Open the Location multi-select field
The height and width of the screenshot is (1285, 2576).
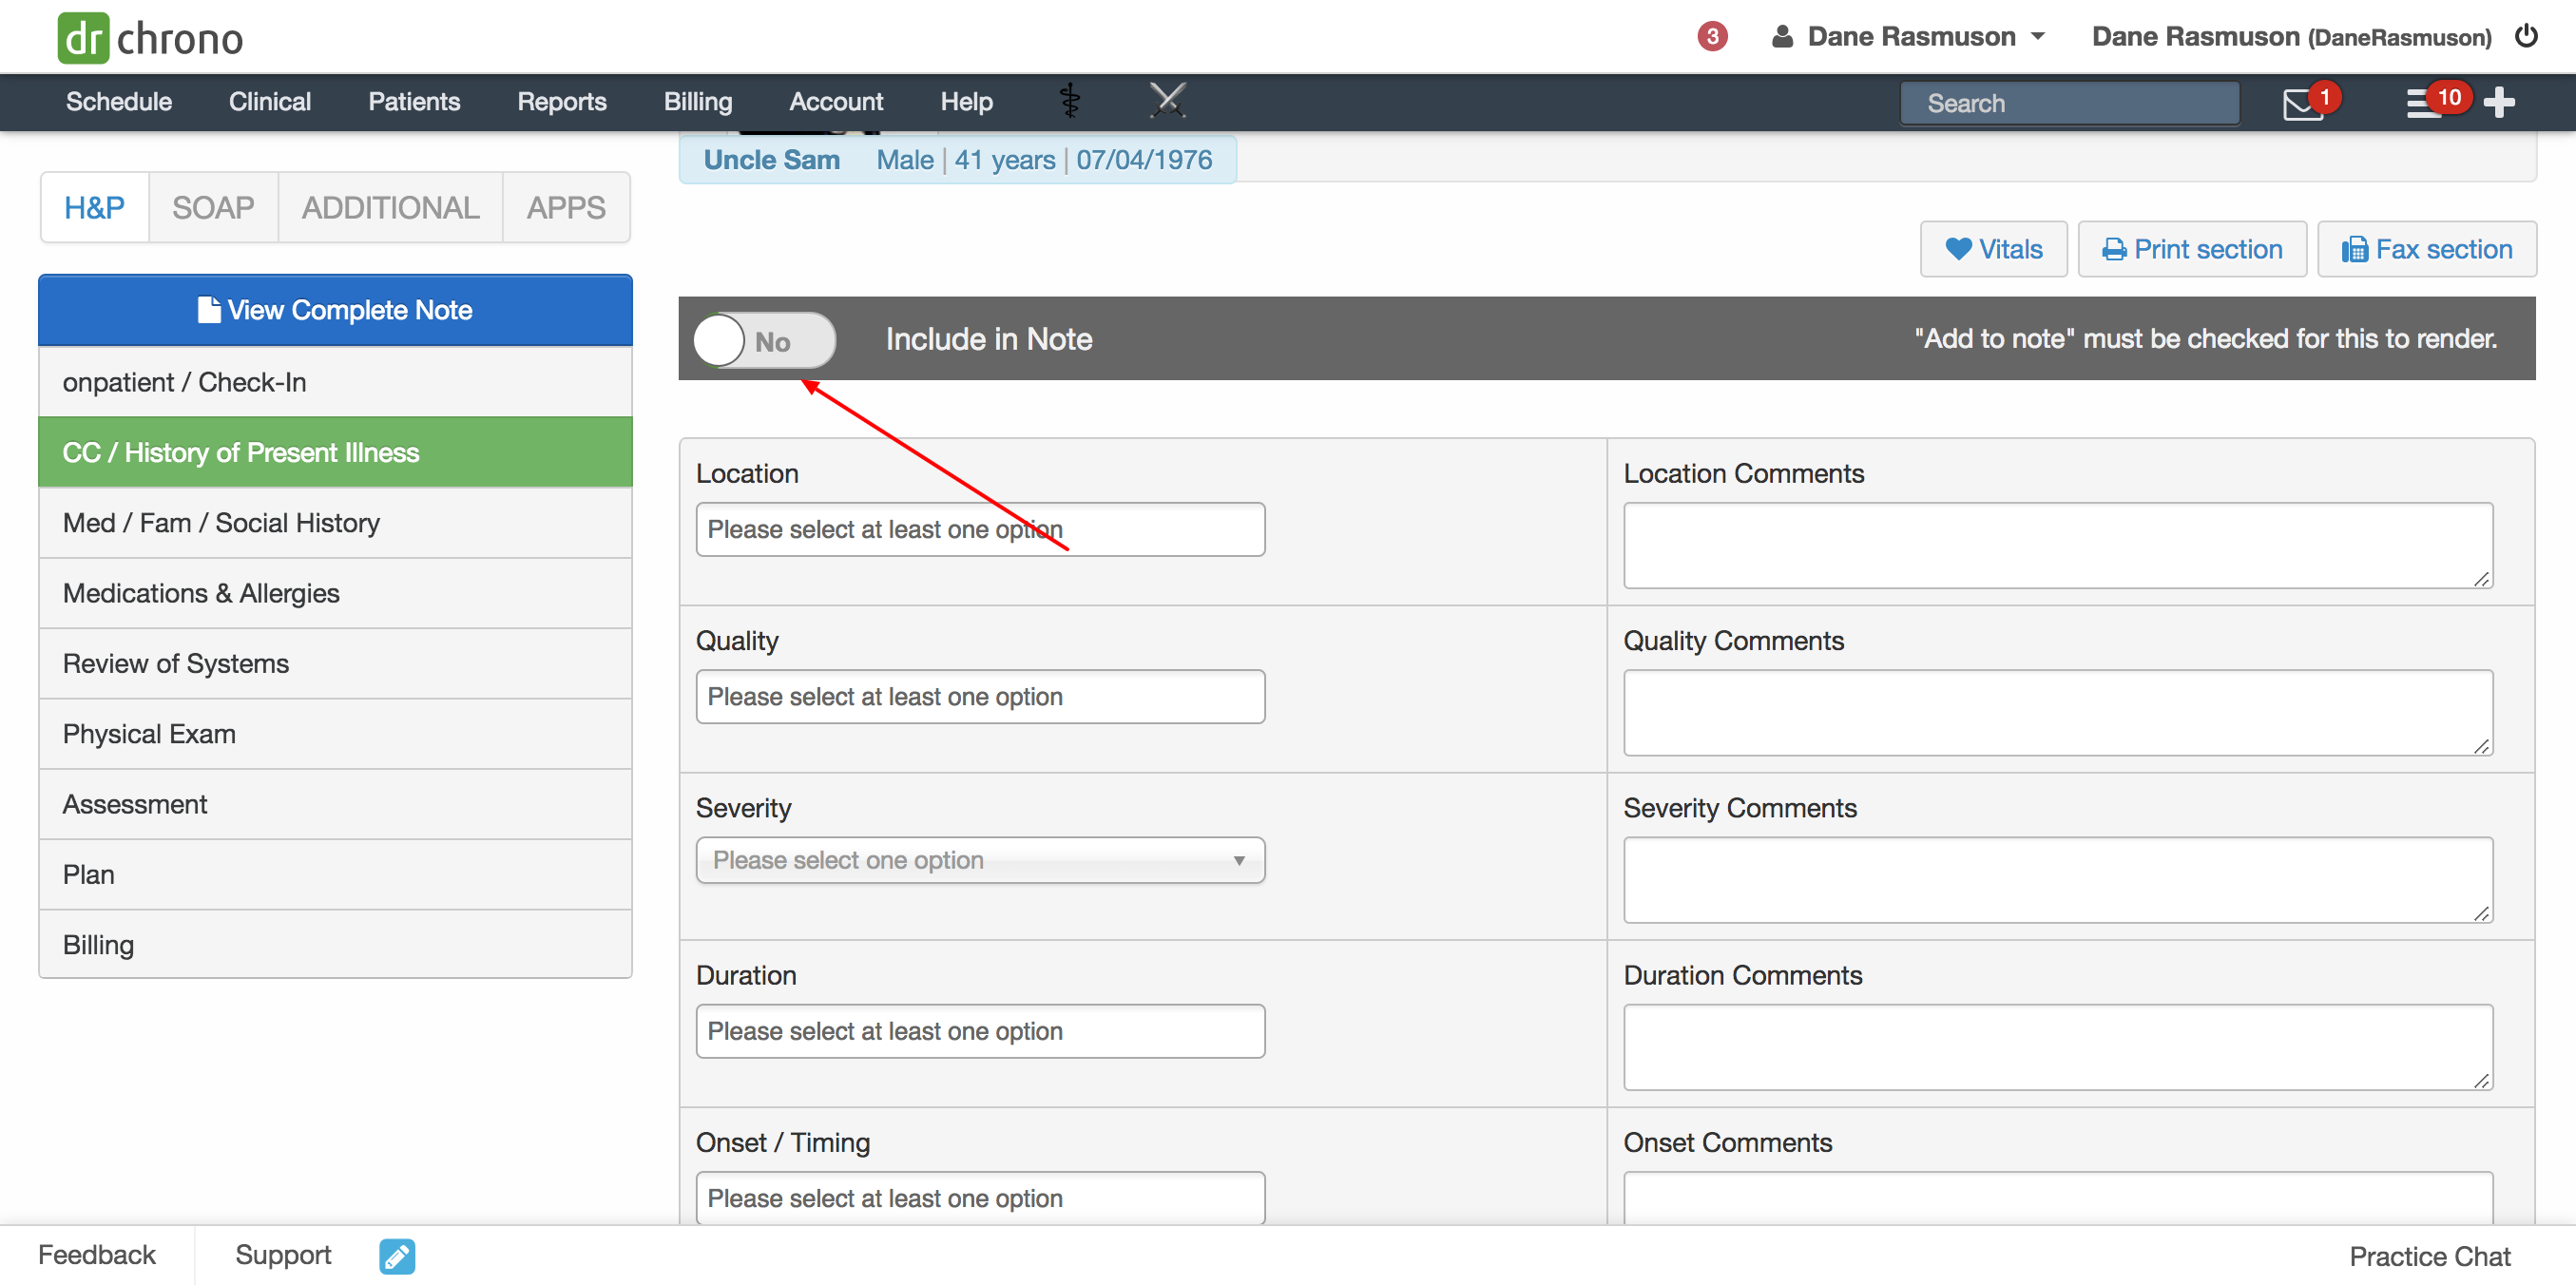pos(980,529)
